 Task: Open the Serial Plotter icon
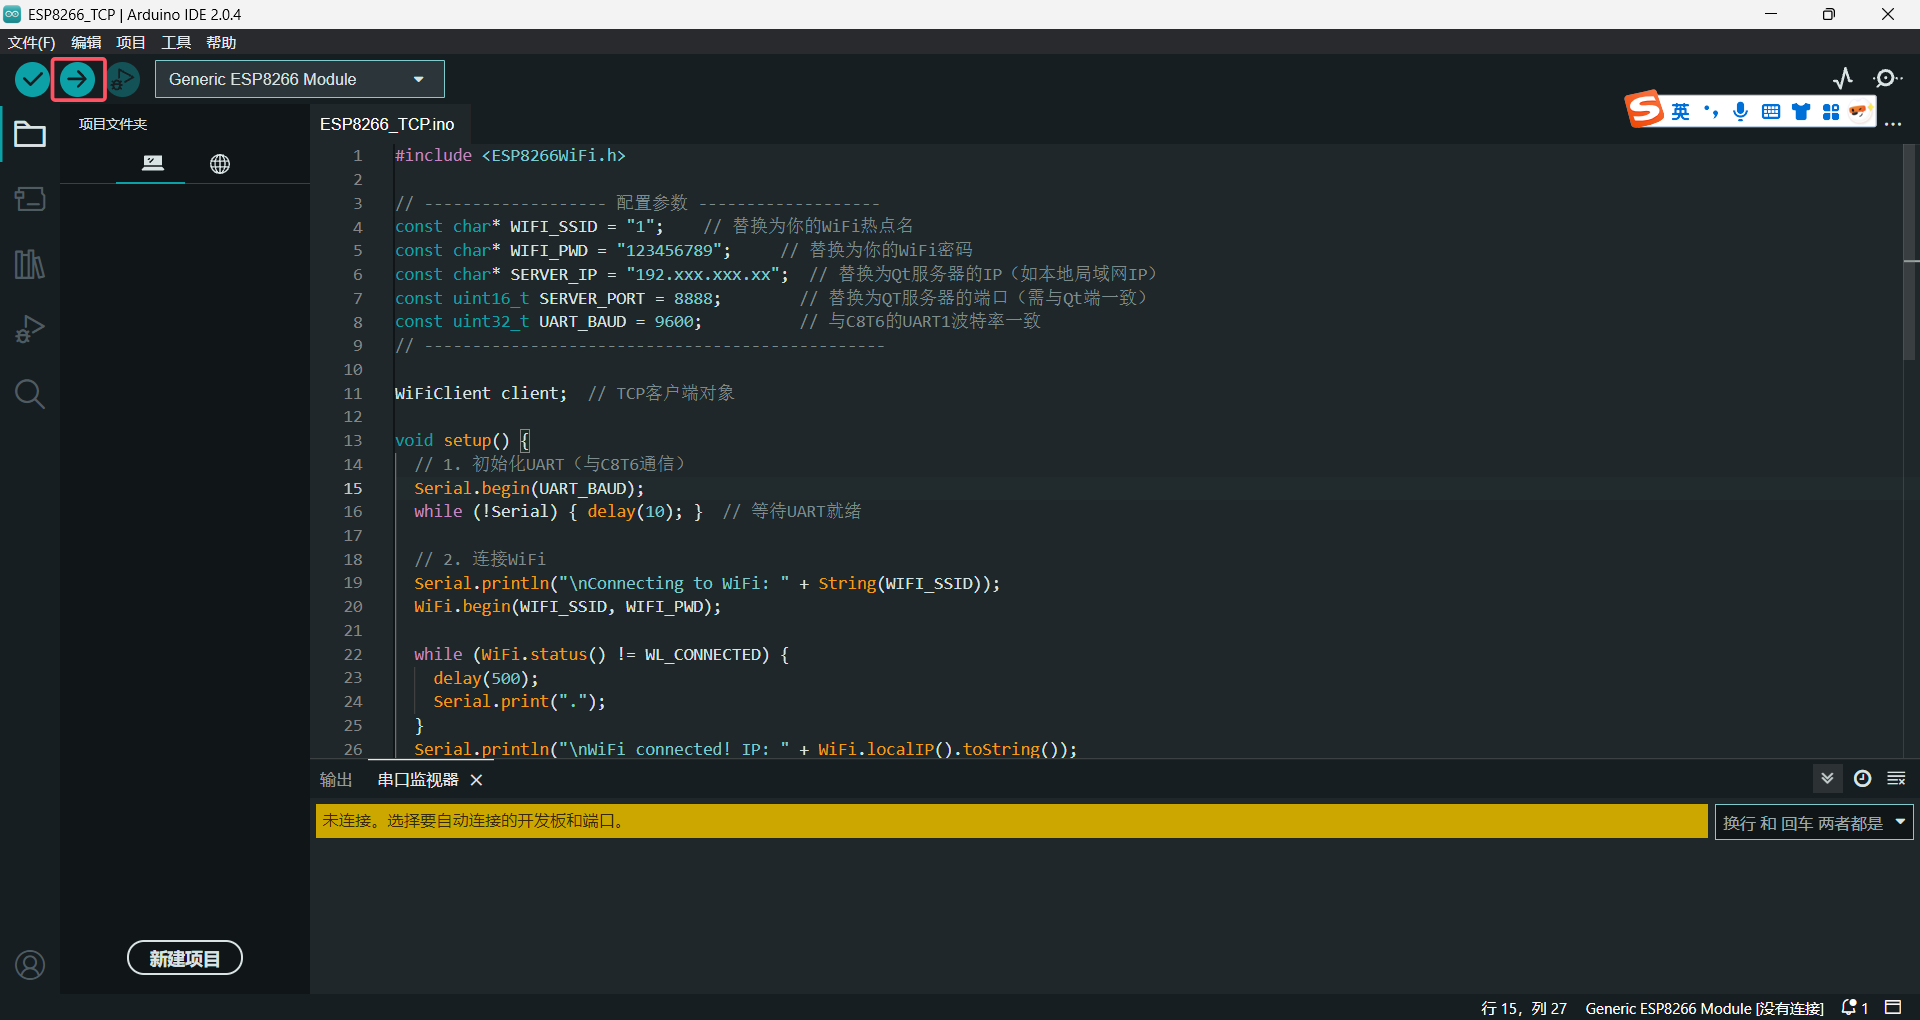click(x=1843, y=78)
